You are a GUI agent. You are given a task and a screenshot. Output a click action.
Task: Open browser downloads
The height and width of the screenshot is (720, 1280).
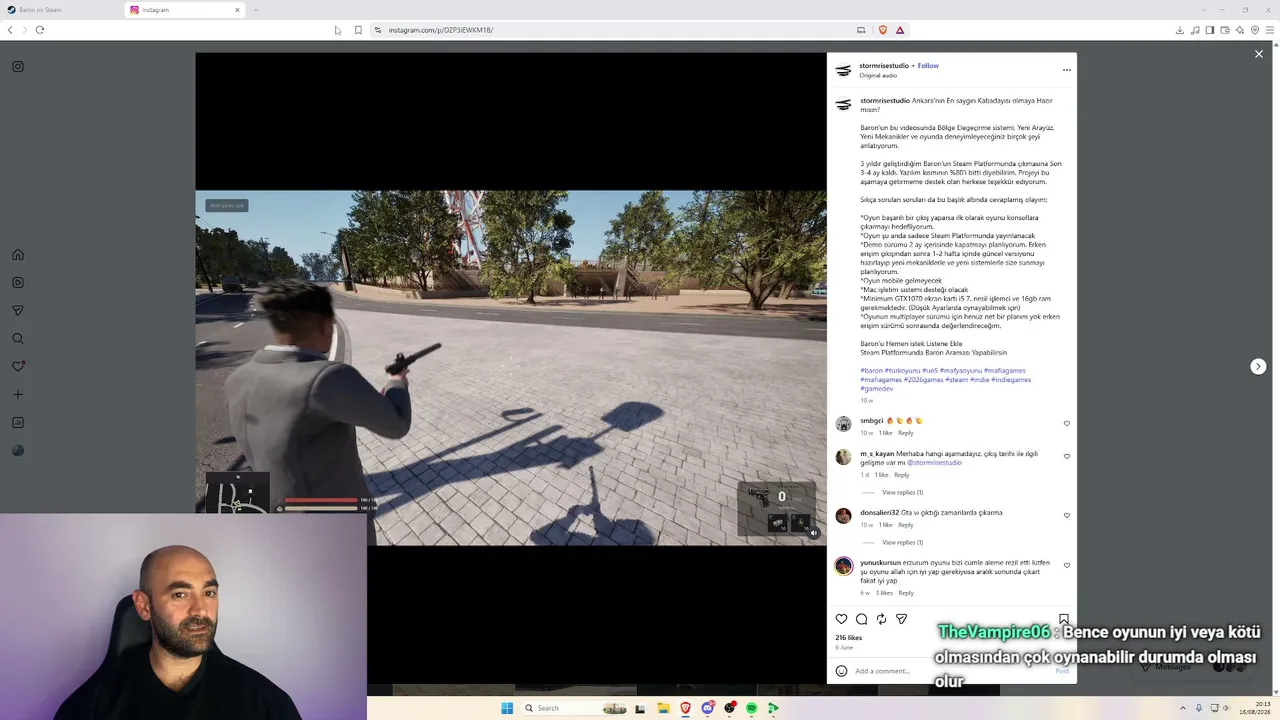pos(1180,30)
